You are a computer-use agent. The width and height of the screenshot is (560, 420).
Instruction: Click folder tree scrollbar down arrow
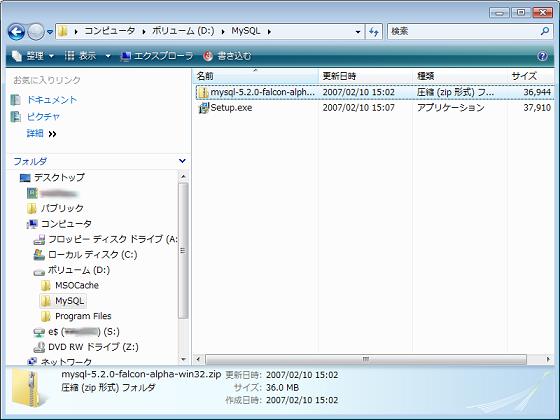pyautogui.click(x=183, y=360)
